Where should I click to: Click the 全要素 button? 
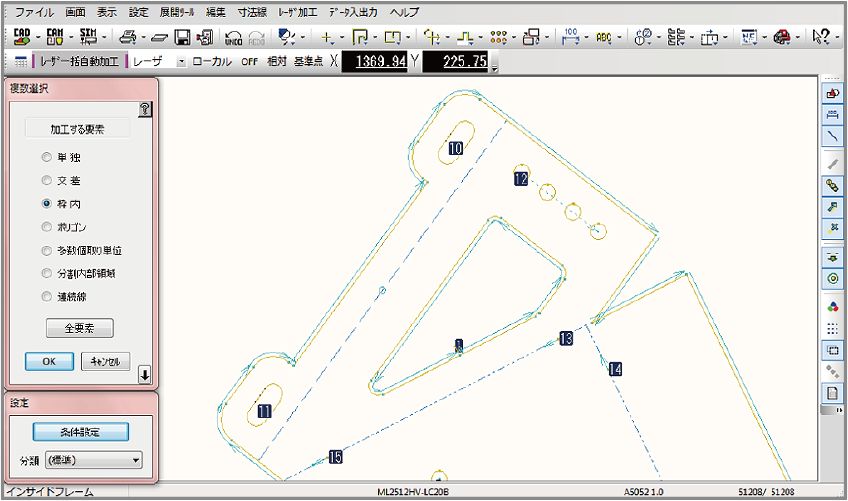click(x=80, y=328)
